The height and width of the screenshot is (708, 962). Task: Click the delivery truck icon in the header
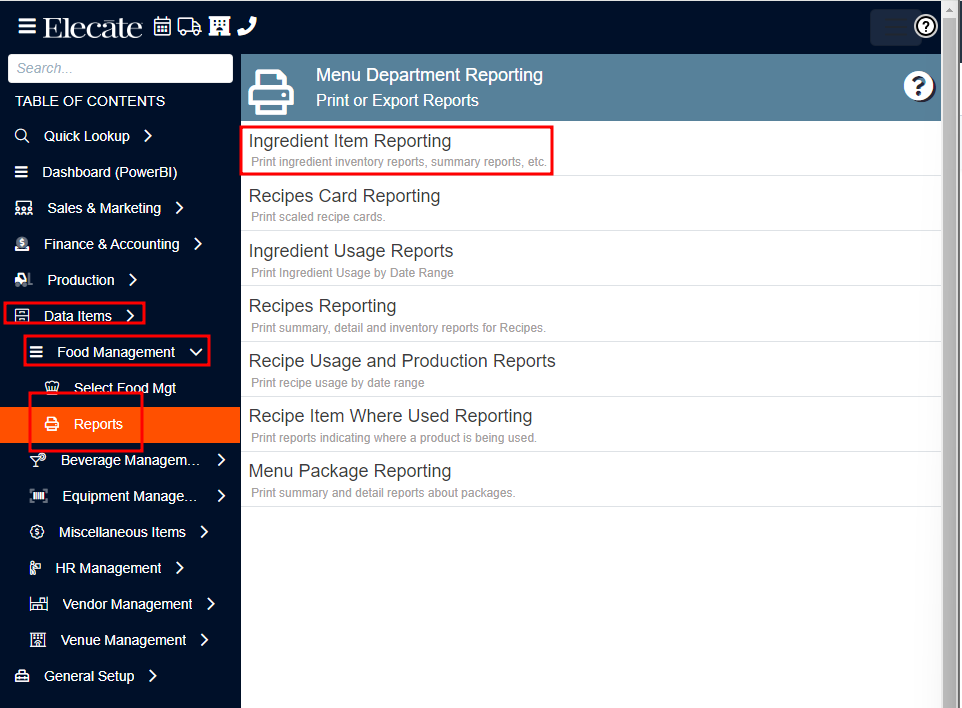point(189,26)
